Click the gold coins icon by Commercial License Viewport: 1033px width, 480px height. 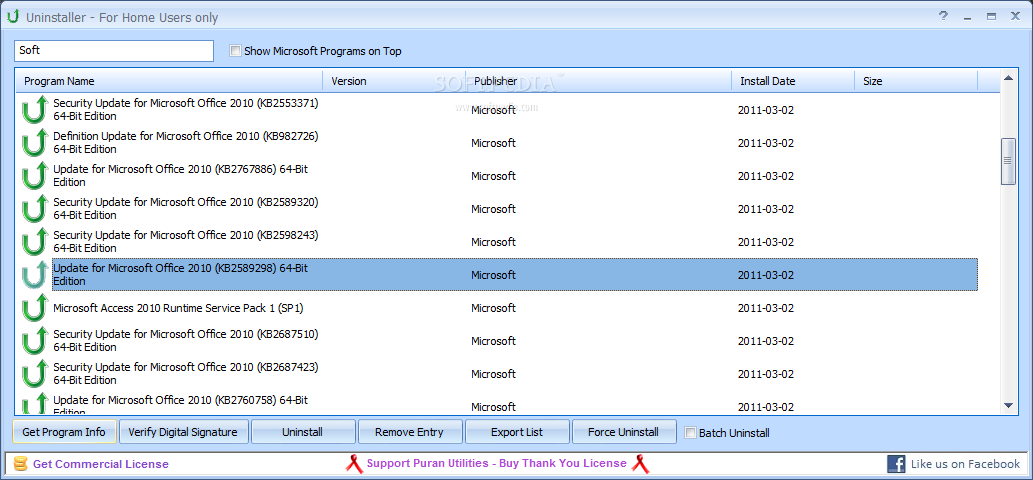coord(21,464)
